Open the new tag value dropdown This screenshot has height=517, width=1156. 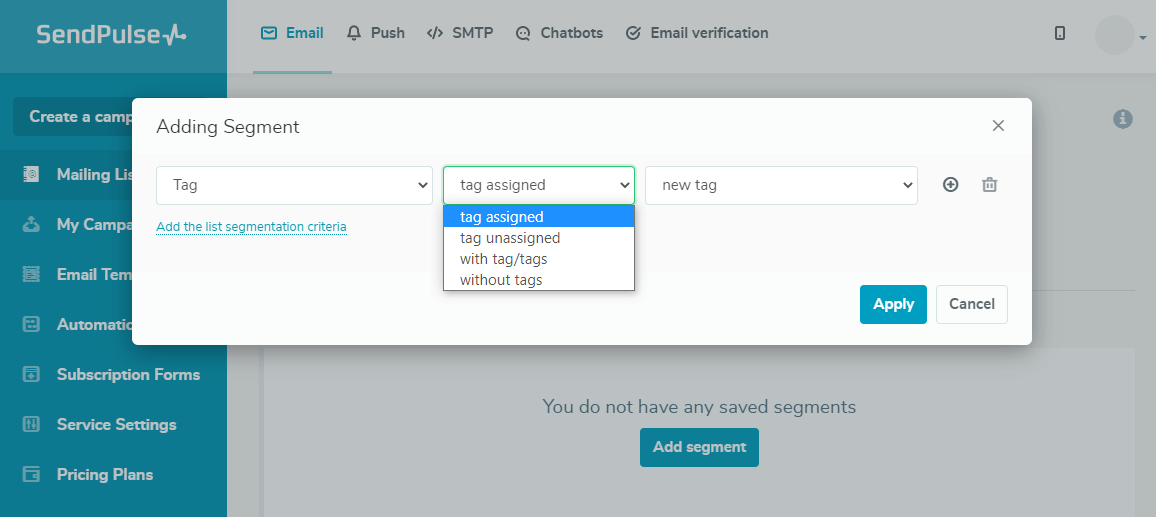(781, 185)
